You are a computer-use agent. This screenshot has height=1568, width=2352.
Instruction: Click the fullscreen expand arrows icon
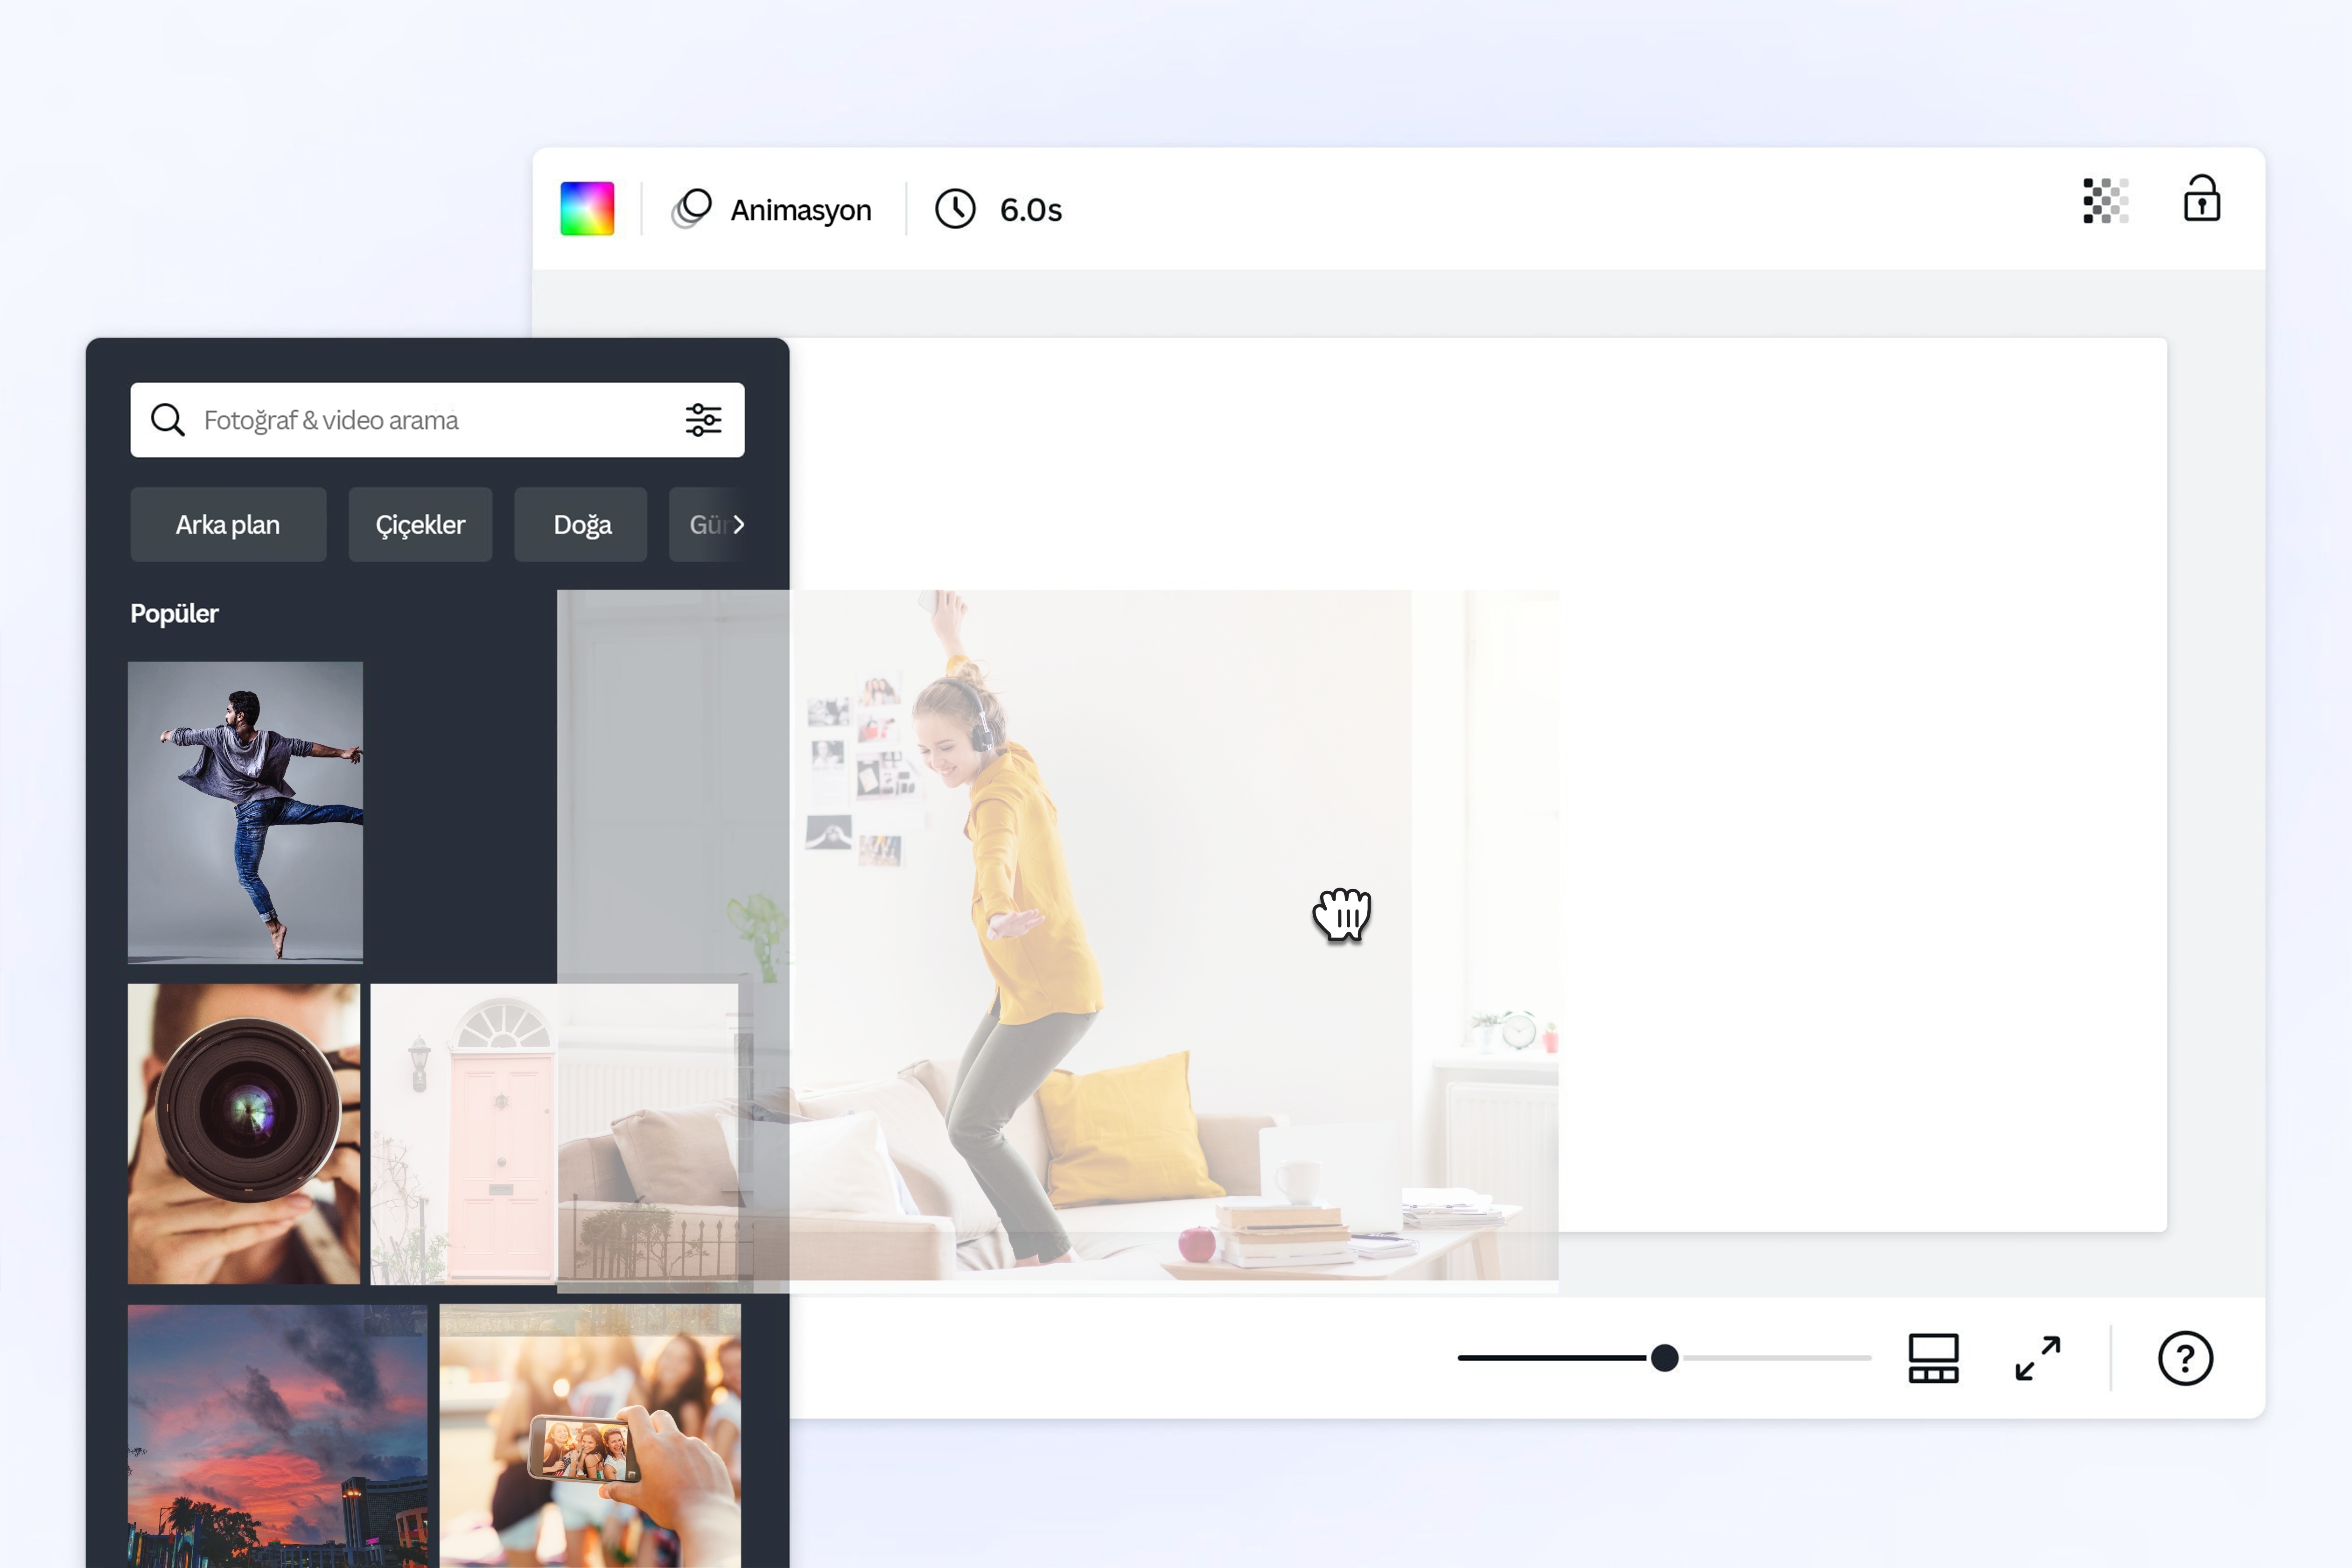(2037, 1358)
